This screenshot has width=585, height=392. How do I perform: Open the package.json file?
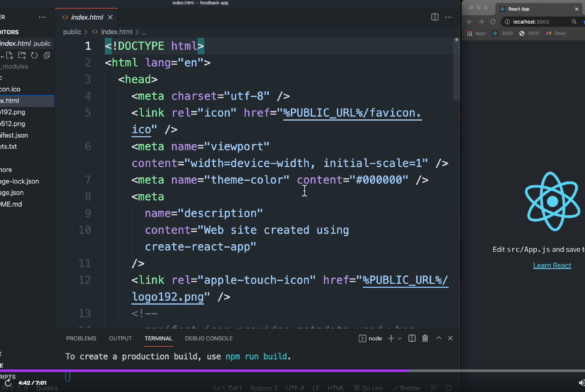point(12,193)
